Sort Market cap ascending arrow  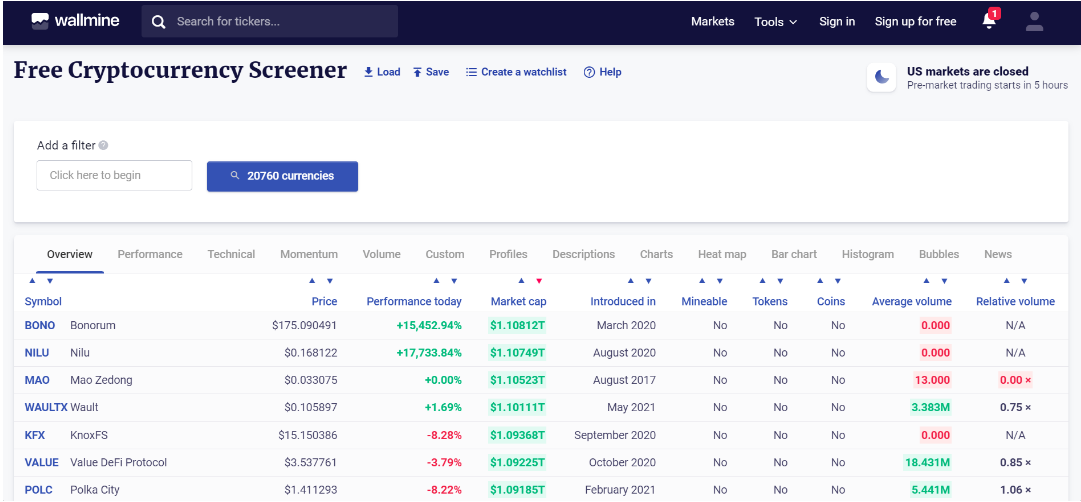point(521,281)
